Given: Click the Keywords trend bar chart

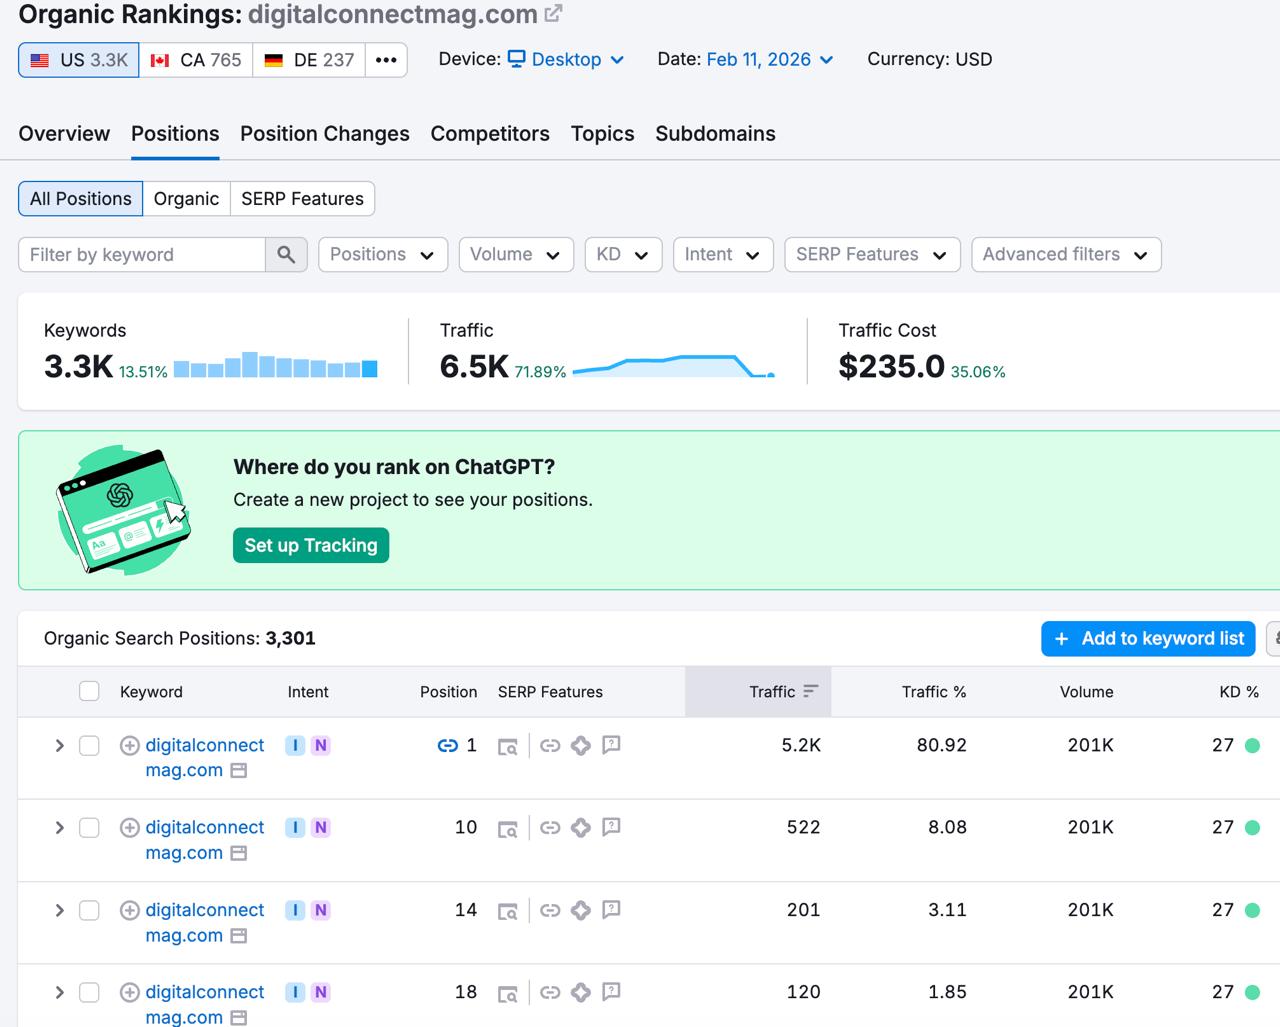Looking at the screenshot, I should pos(275,366).
